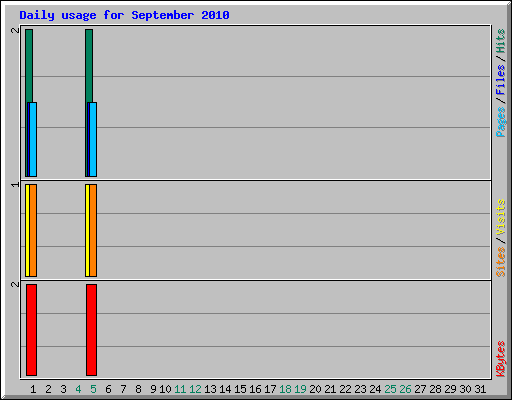
Task: Click the middle panel scale value 1
Action: tap(15, 185)
